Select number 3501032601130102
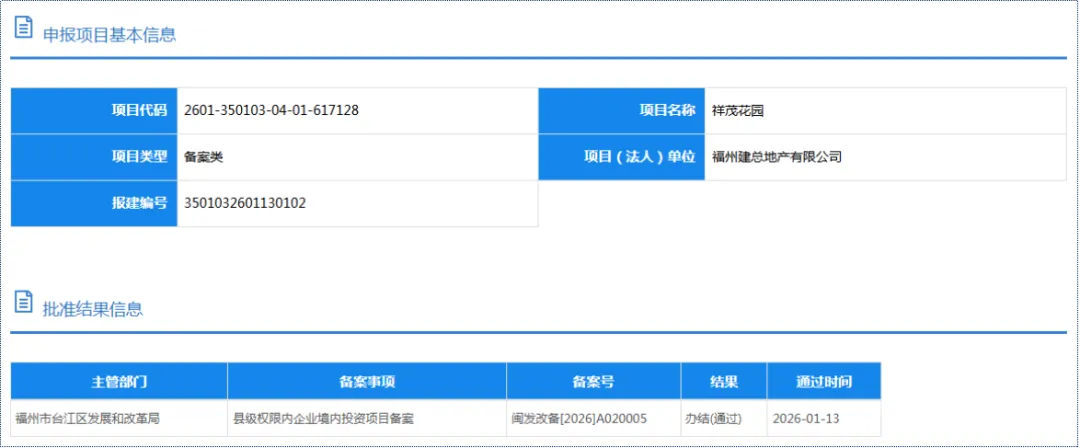This screenshot has height=448, width=1080. (x=245, y=203)
